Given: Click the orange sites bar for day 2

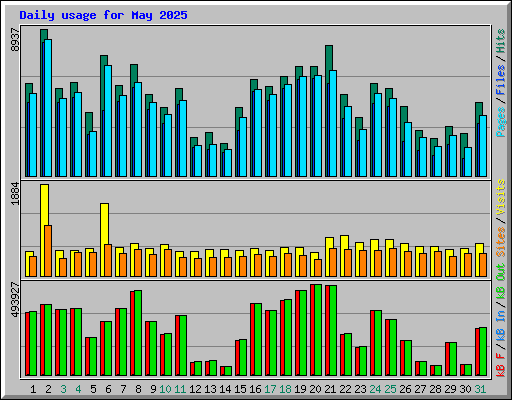Looking at the screenshot, I should point(48,251).
